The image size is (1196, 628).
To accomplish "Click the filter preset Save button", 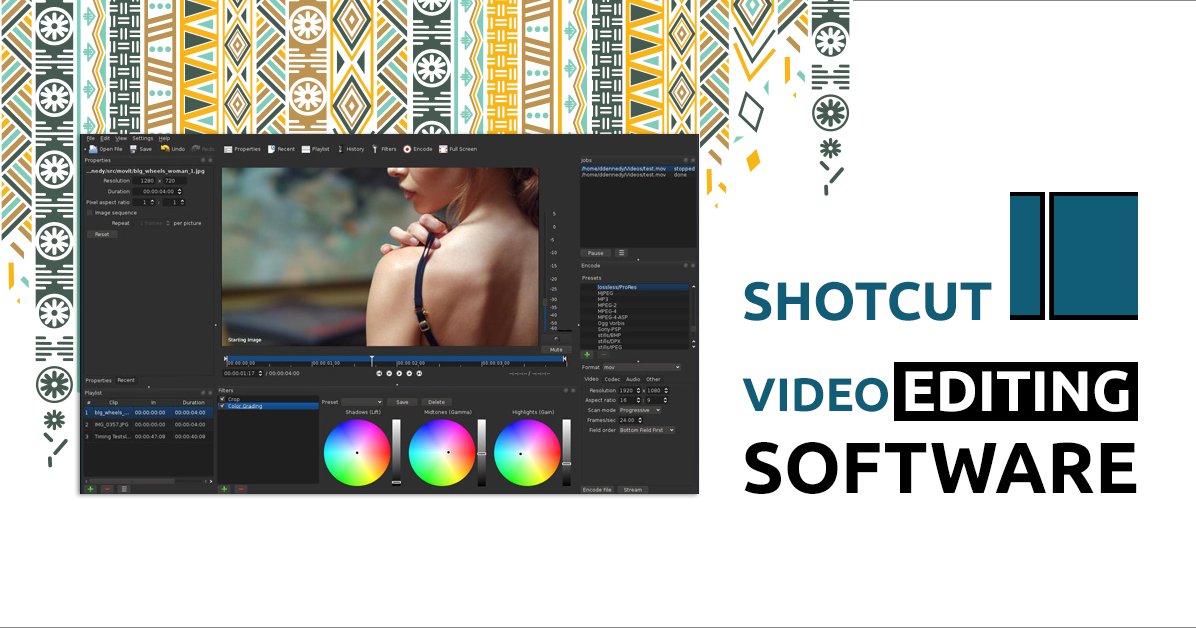I will [x=402, y=402].
